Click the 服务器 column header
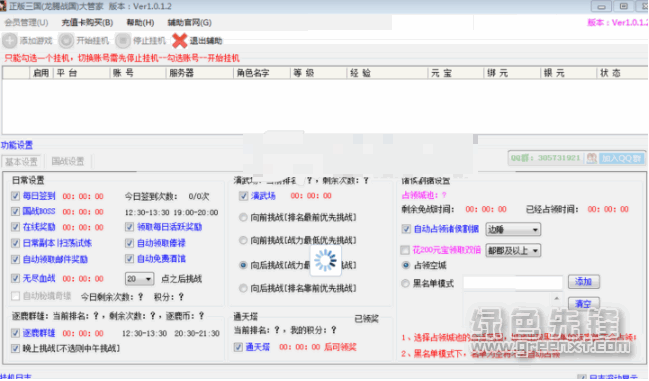This screenshot has width=649, height=381. pyautogui.click(x=200, y=73)
